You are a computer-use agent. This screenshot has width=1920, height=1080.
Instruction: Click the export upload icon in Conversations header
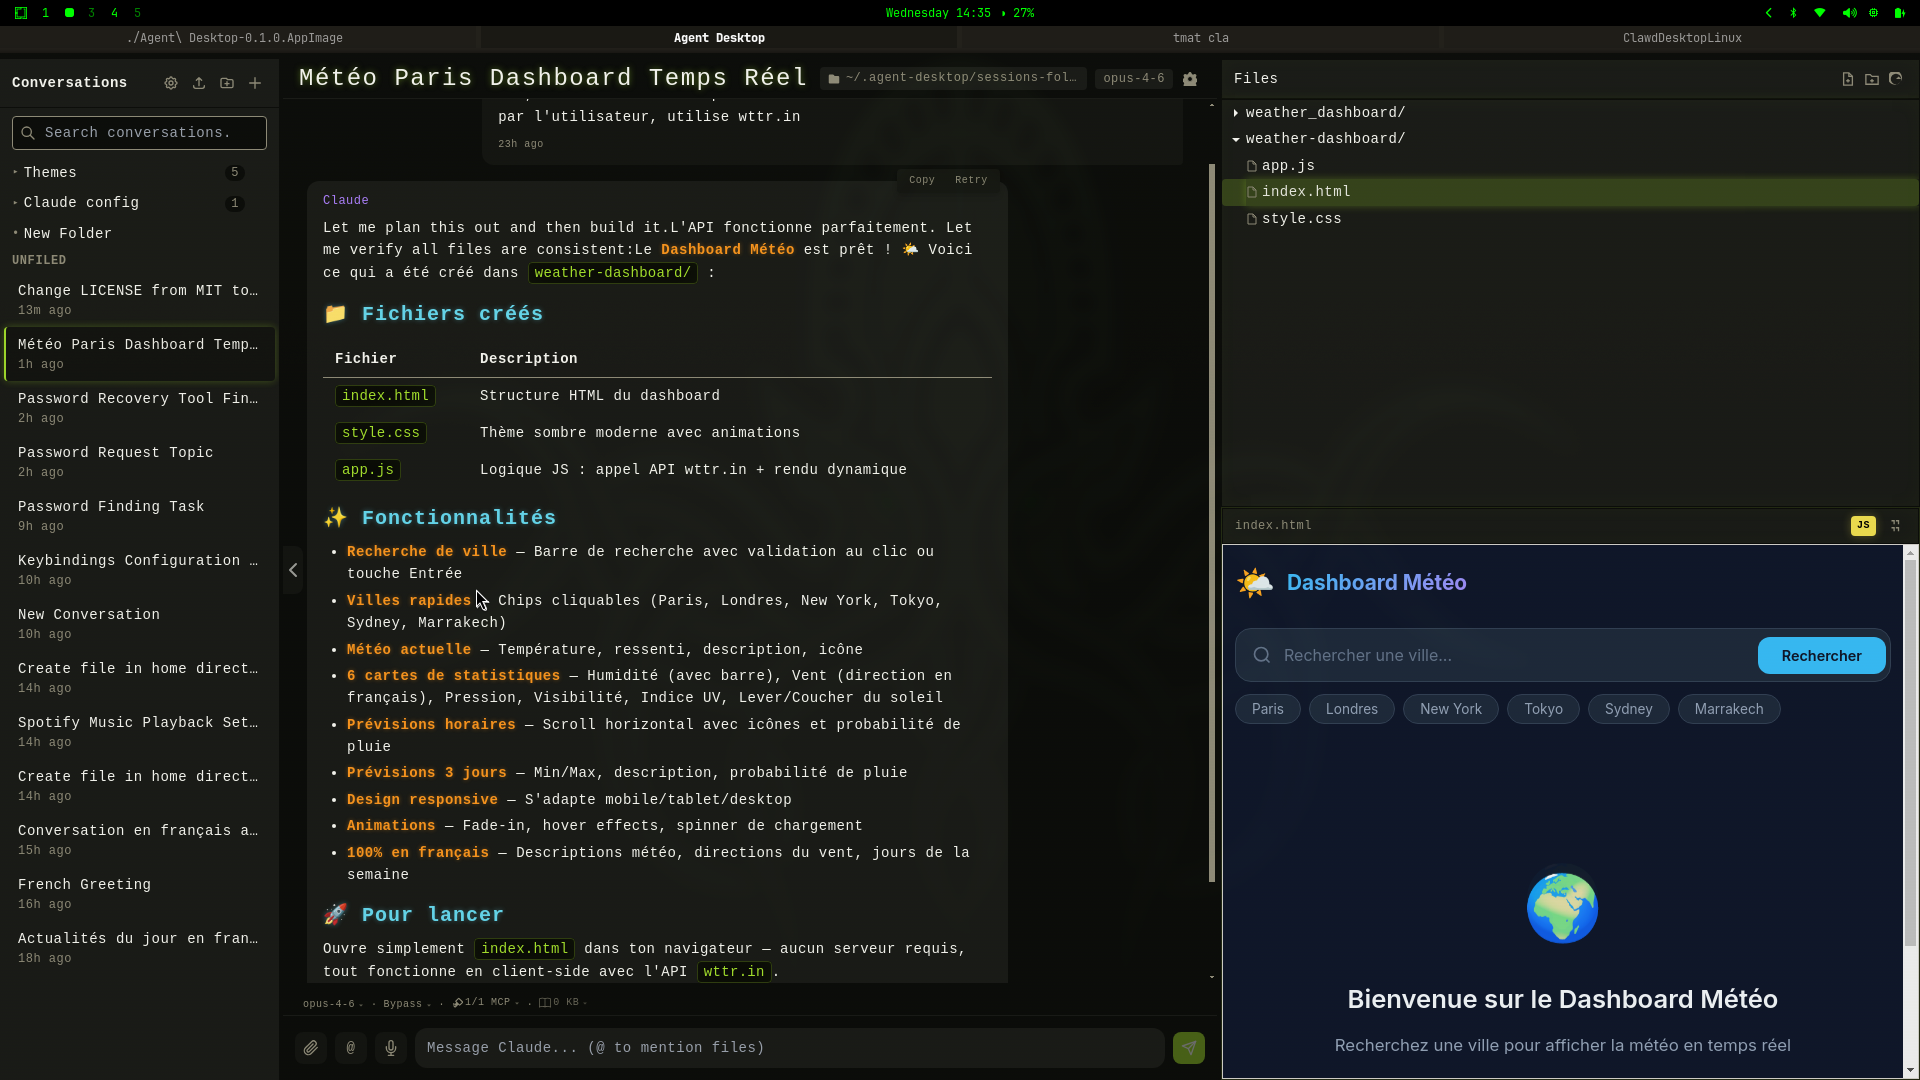(199, 83)
